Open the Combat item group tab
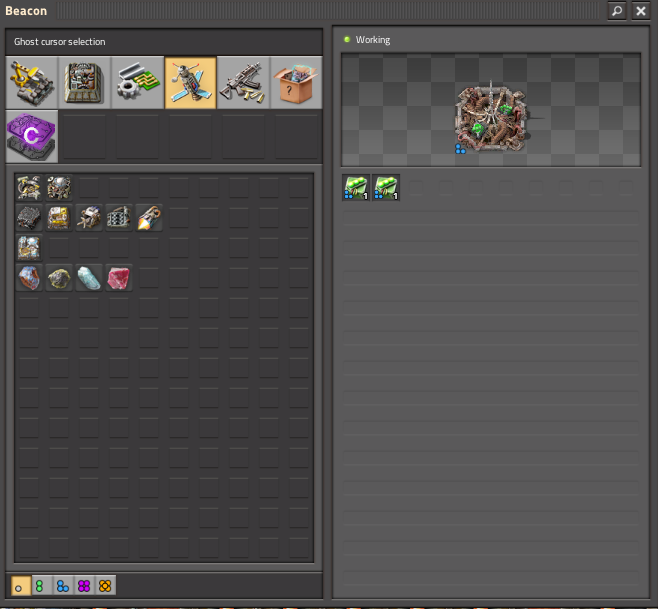Screen dimensions: 658x609 click(x=243, y=83)
